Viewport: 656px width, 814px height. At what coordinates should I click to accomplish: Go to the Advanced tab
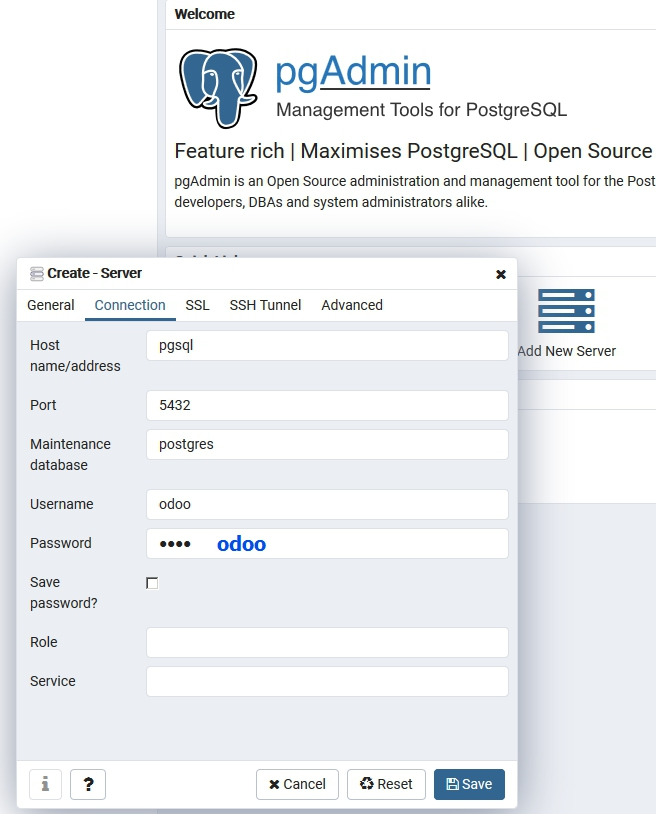(352, 305)
